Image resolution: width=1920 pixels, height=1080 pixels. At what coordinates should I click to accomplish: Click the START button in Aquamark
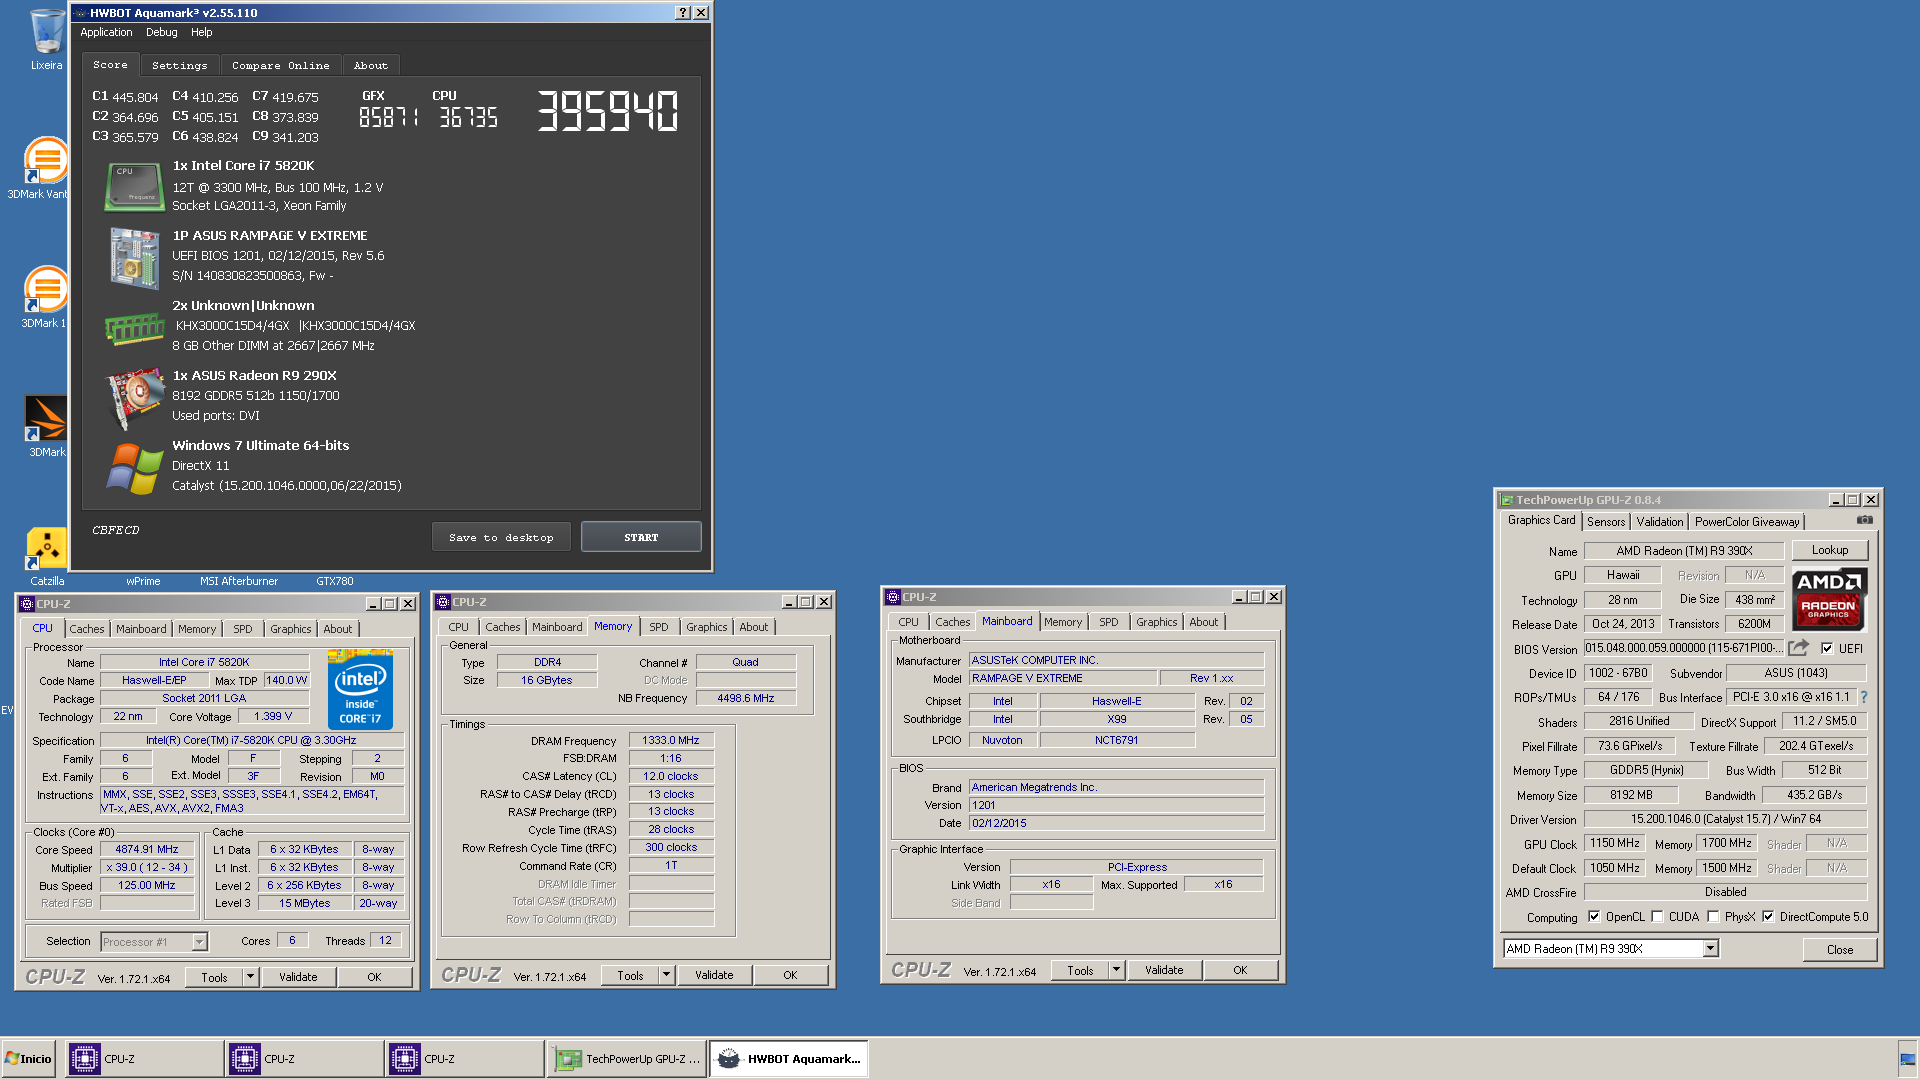click(x=641, y=537)
